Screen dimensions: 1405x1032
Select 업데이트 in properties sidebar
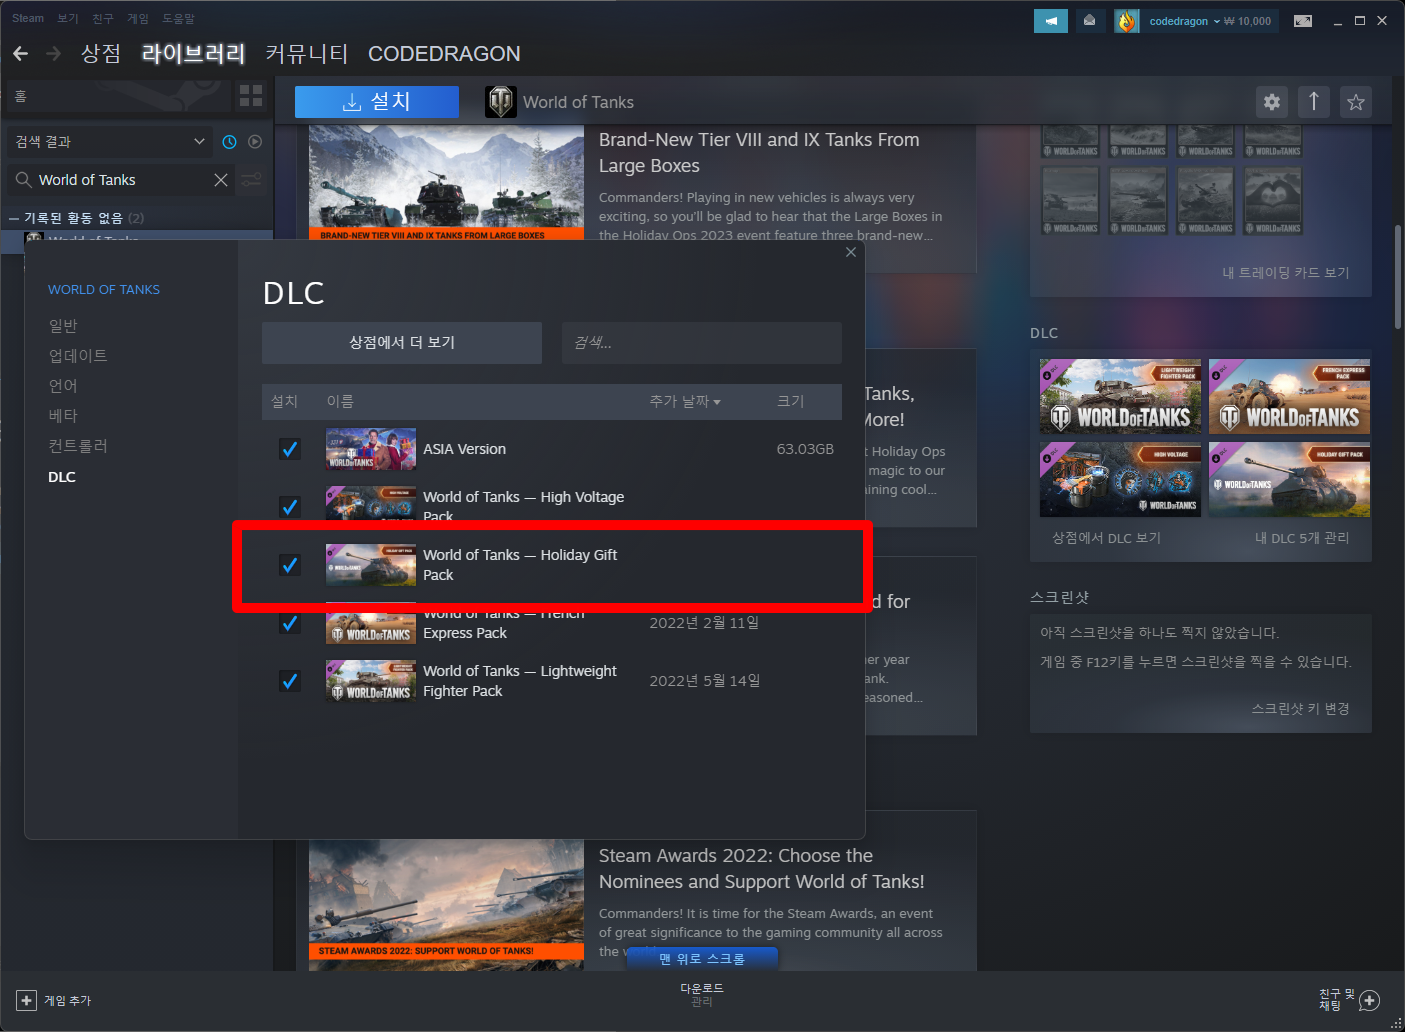pyautogui.click(x=78, y=356)
